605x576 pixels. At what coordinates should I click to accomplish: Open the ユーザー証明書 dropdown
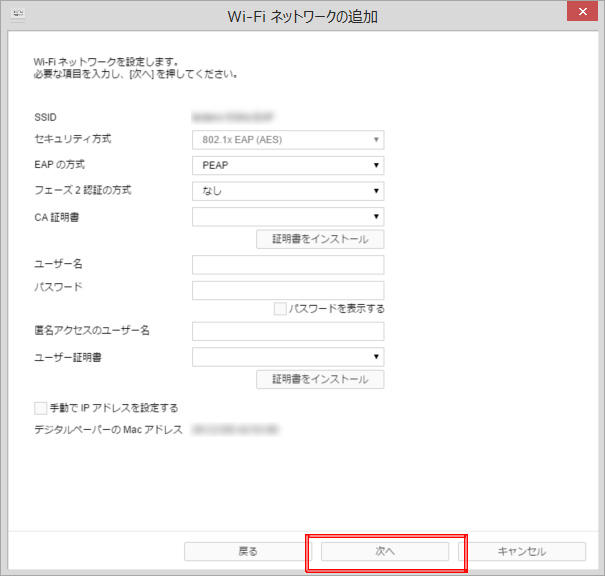pos(287,357)
